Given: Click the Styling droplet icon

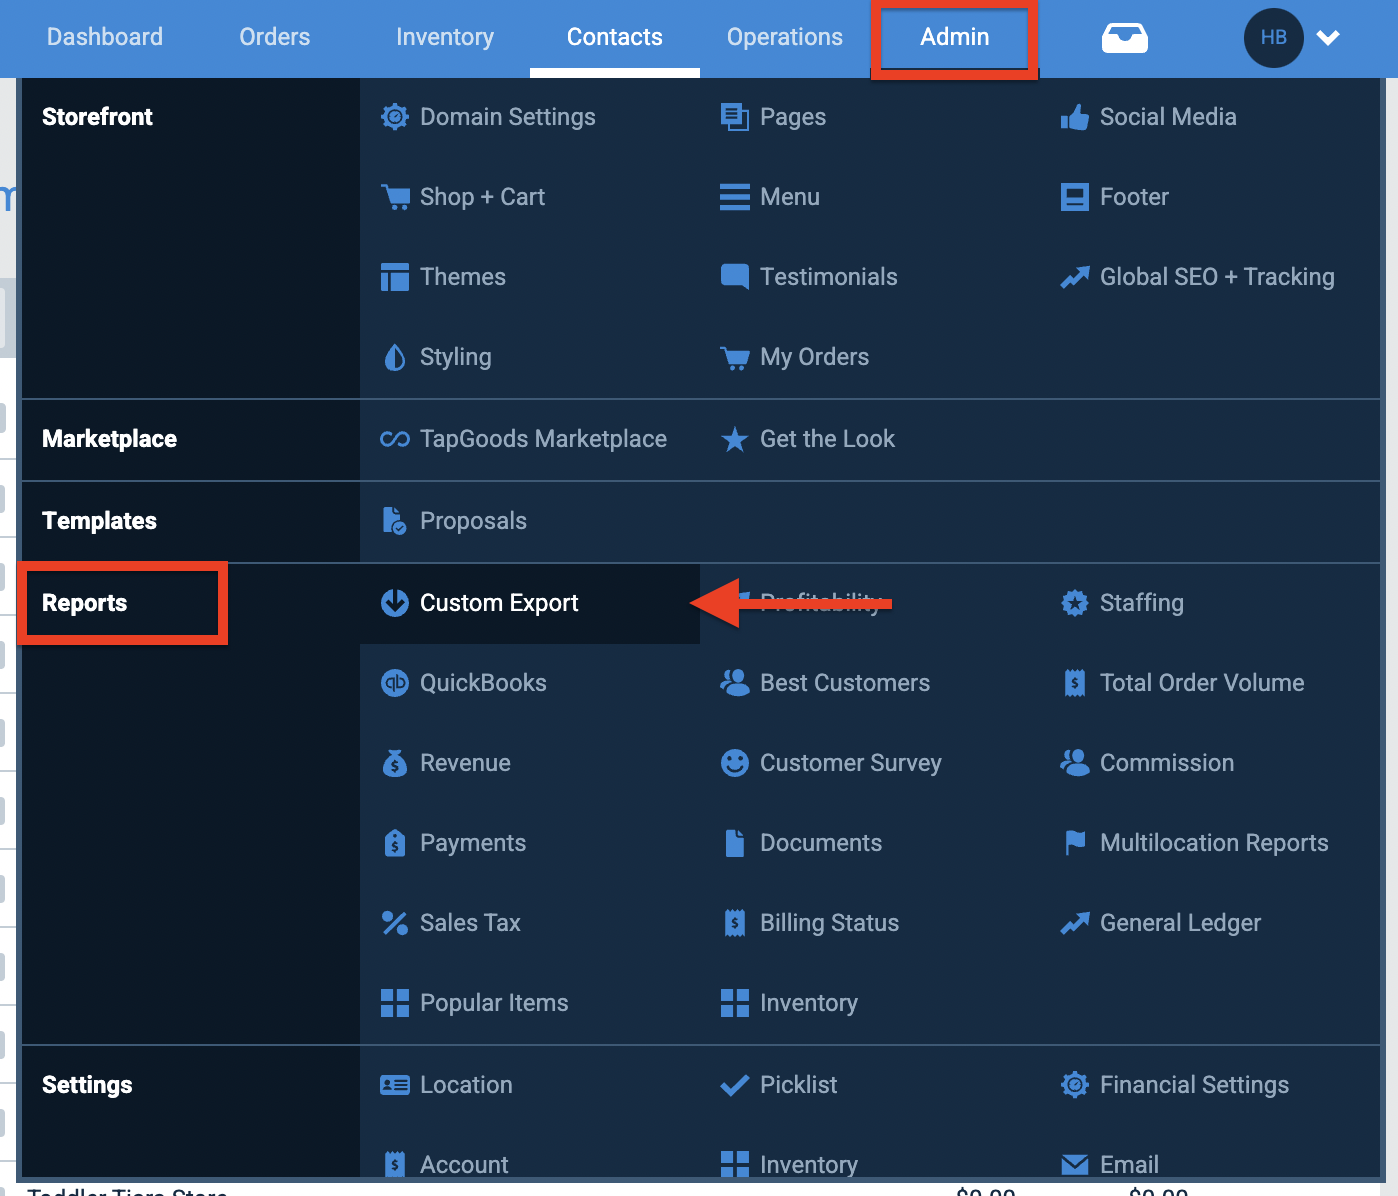Looking at the screenshot, I should (x=395, y=357).
